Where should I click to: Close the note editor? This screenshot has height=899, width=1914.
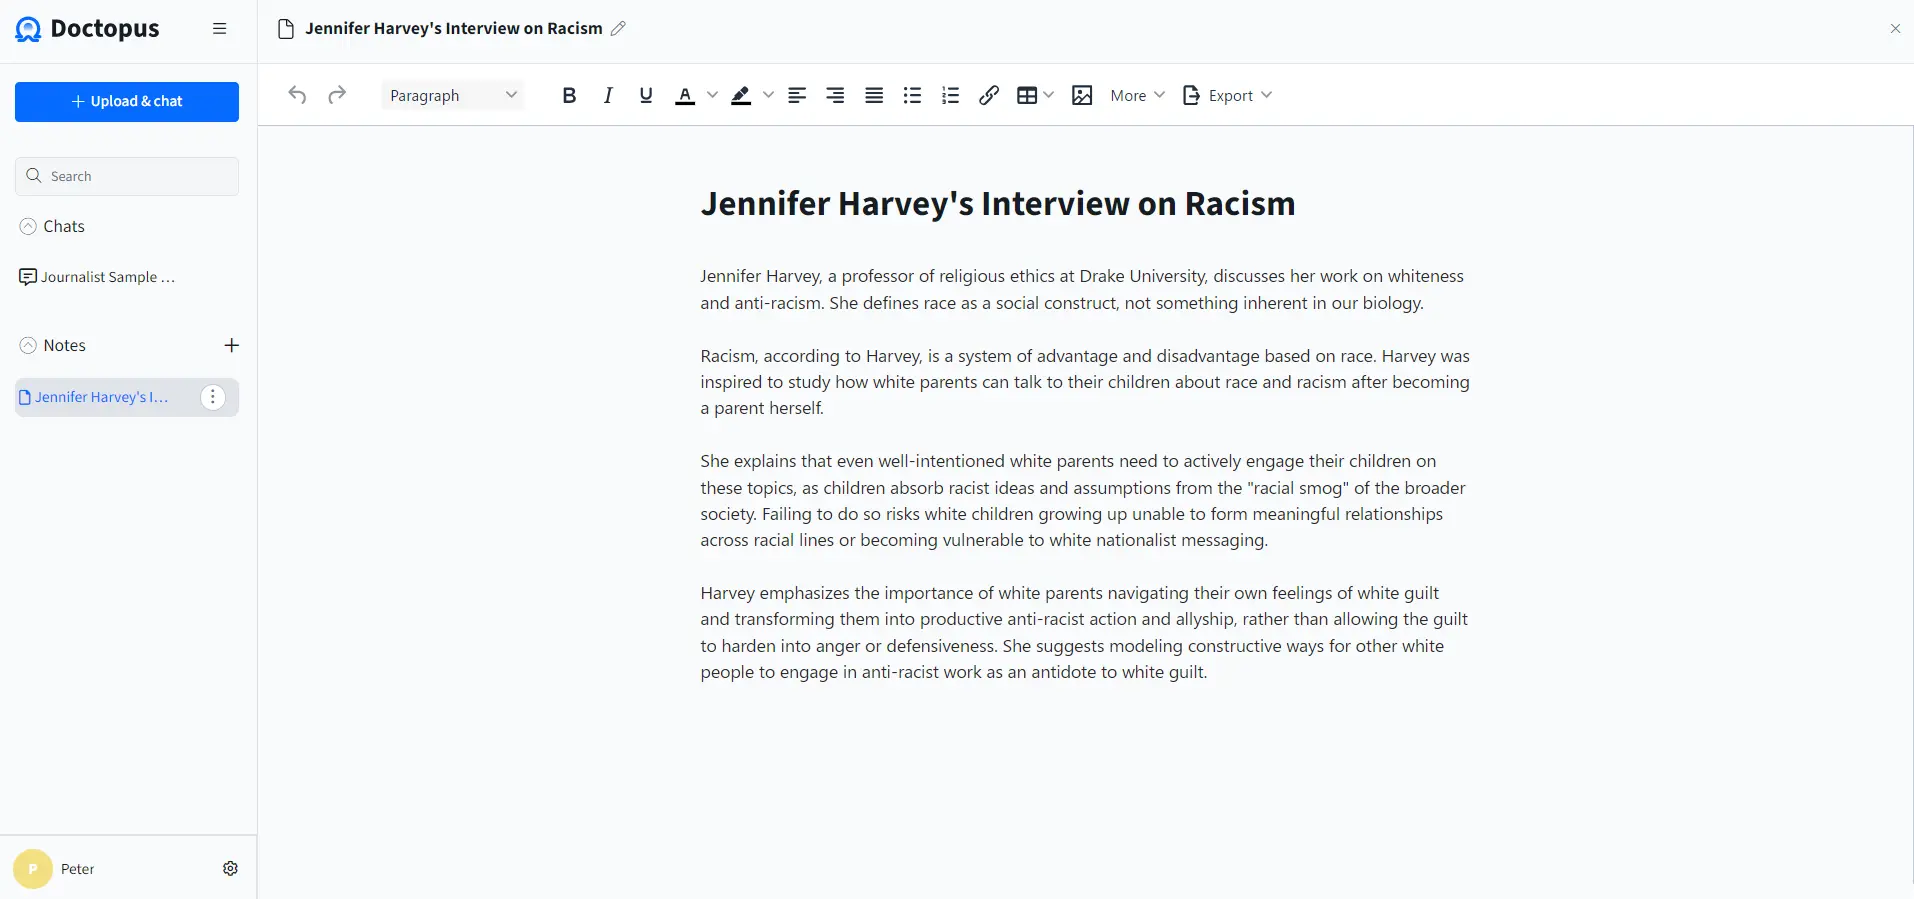click(1895, 28)
